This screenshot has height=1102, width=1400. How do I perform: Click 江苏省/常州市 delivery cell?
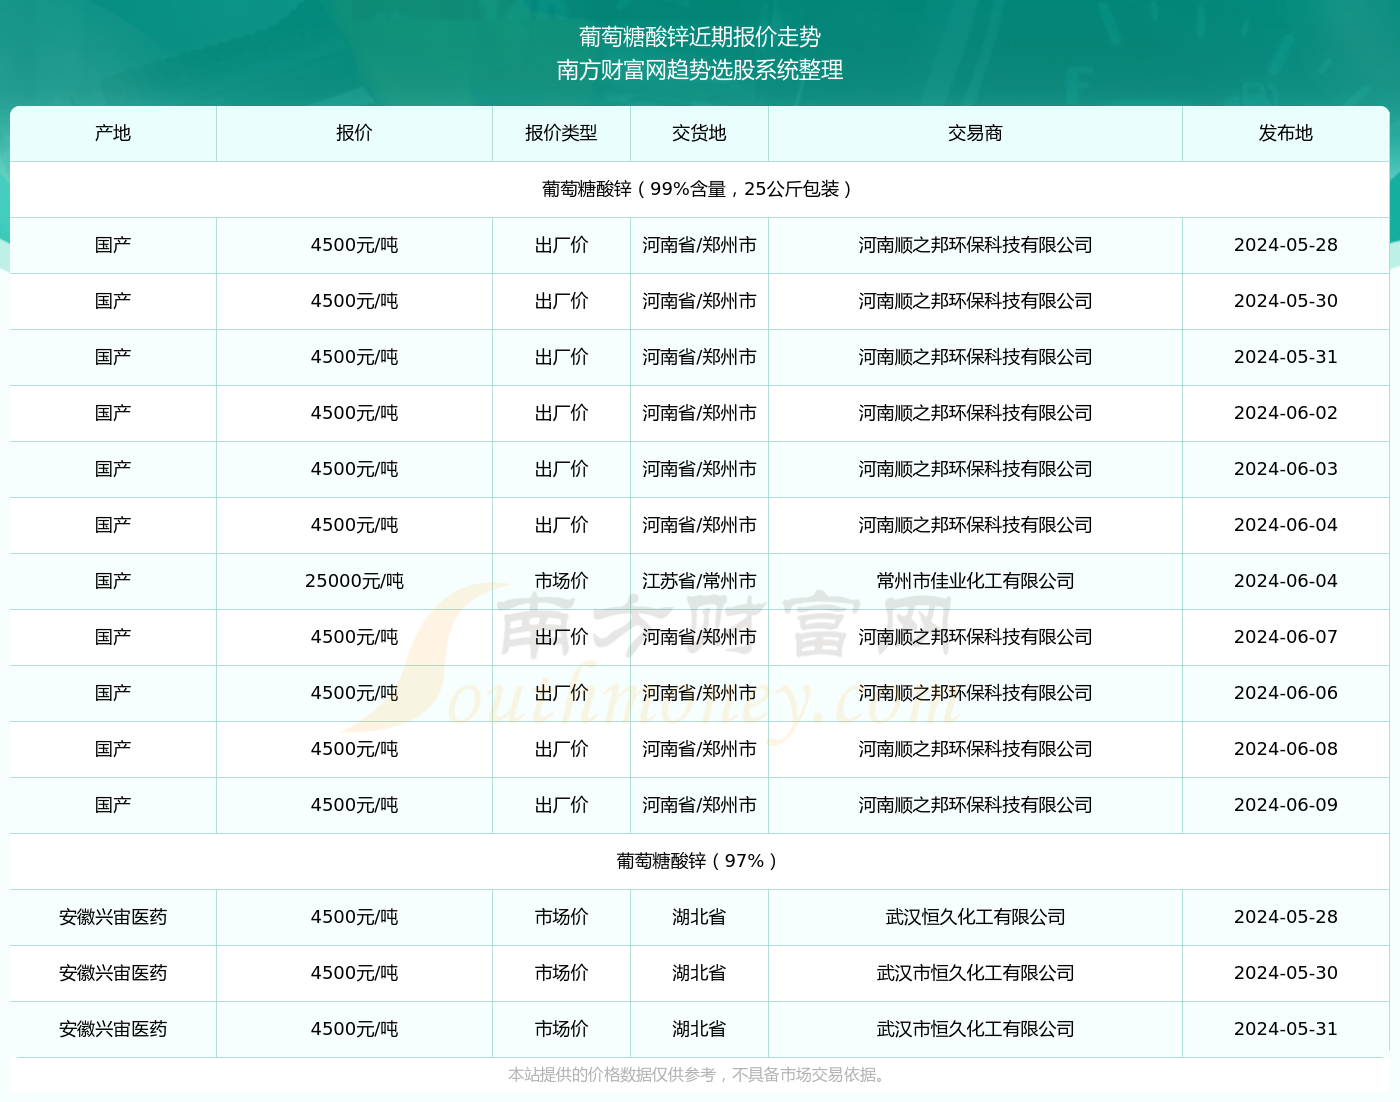[699, 581]
